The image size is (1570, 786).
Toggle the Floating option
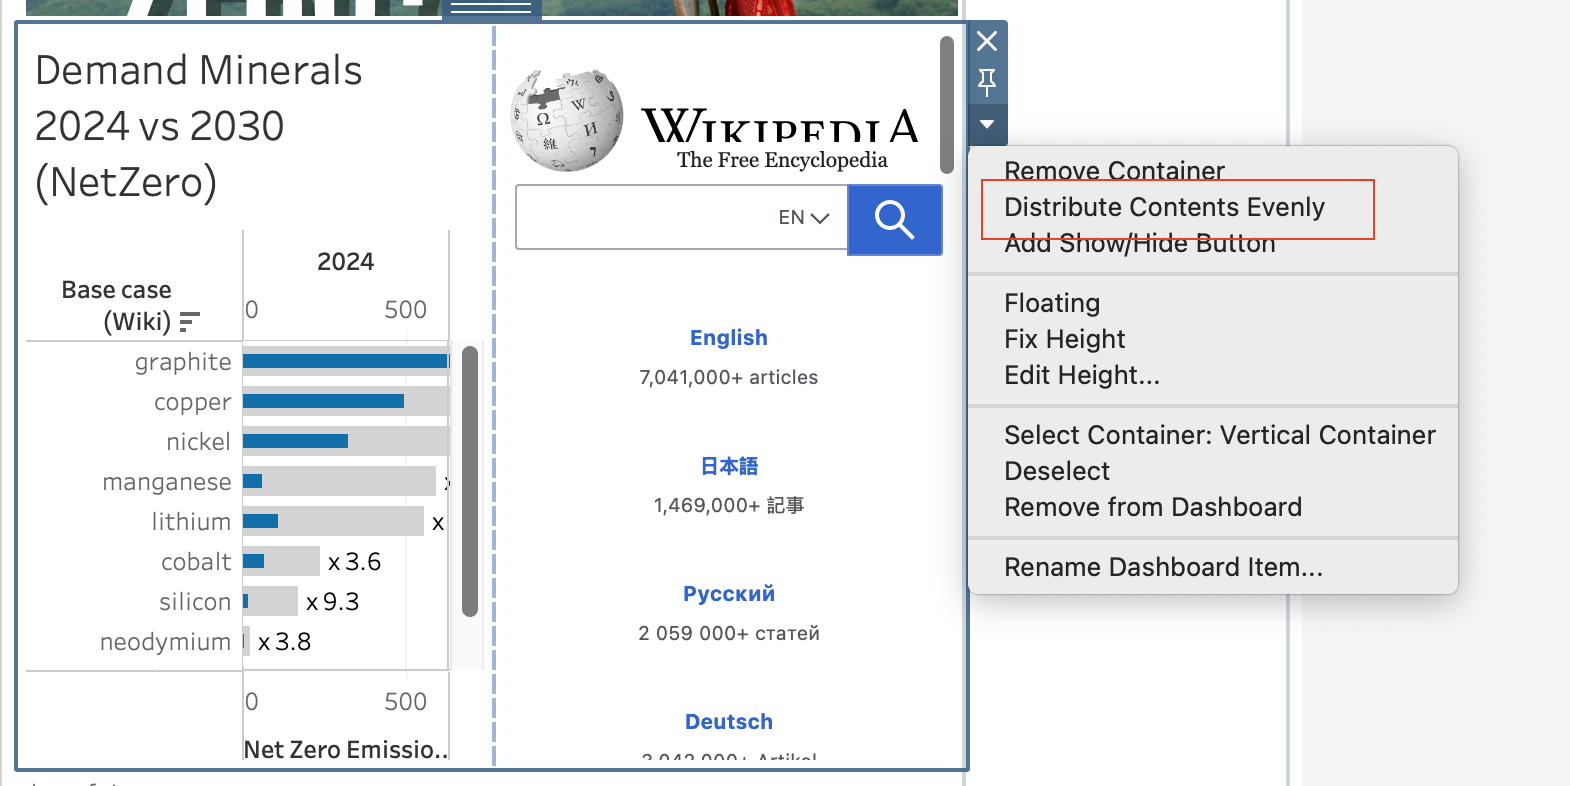1052,303
